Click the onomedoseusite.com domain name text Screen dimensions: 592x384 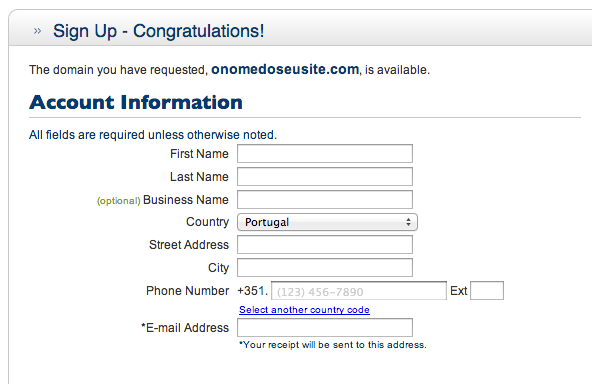coord(285,69)
